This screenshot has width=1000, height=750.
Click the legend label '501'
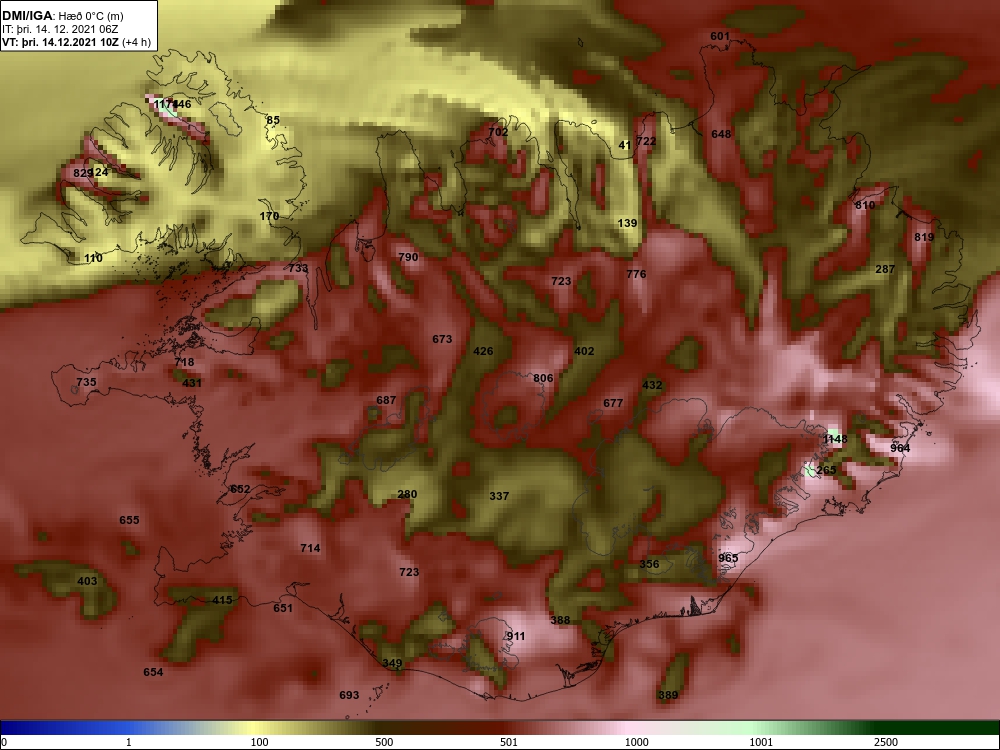pyautogui.click(x=508, y=742)
